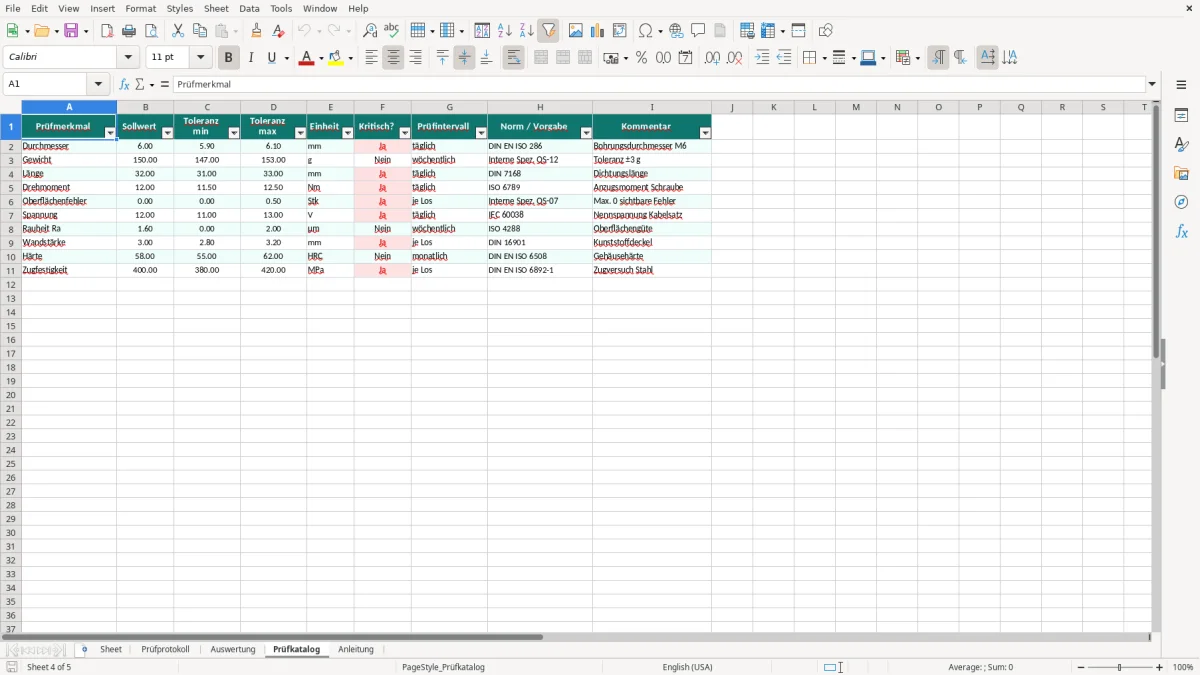Screen dimensions: 1200x675
Task: Activate Clone Formatting paintbrush
Action: click(x=257, y=31)
